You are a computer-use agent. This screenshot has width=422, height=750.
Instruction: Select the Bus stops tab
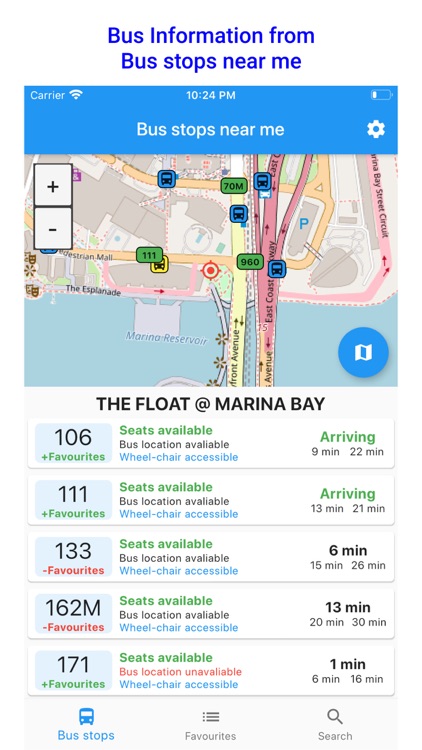click(x=86, y=725)
